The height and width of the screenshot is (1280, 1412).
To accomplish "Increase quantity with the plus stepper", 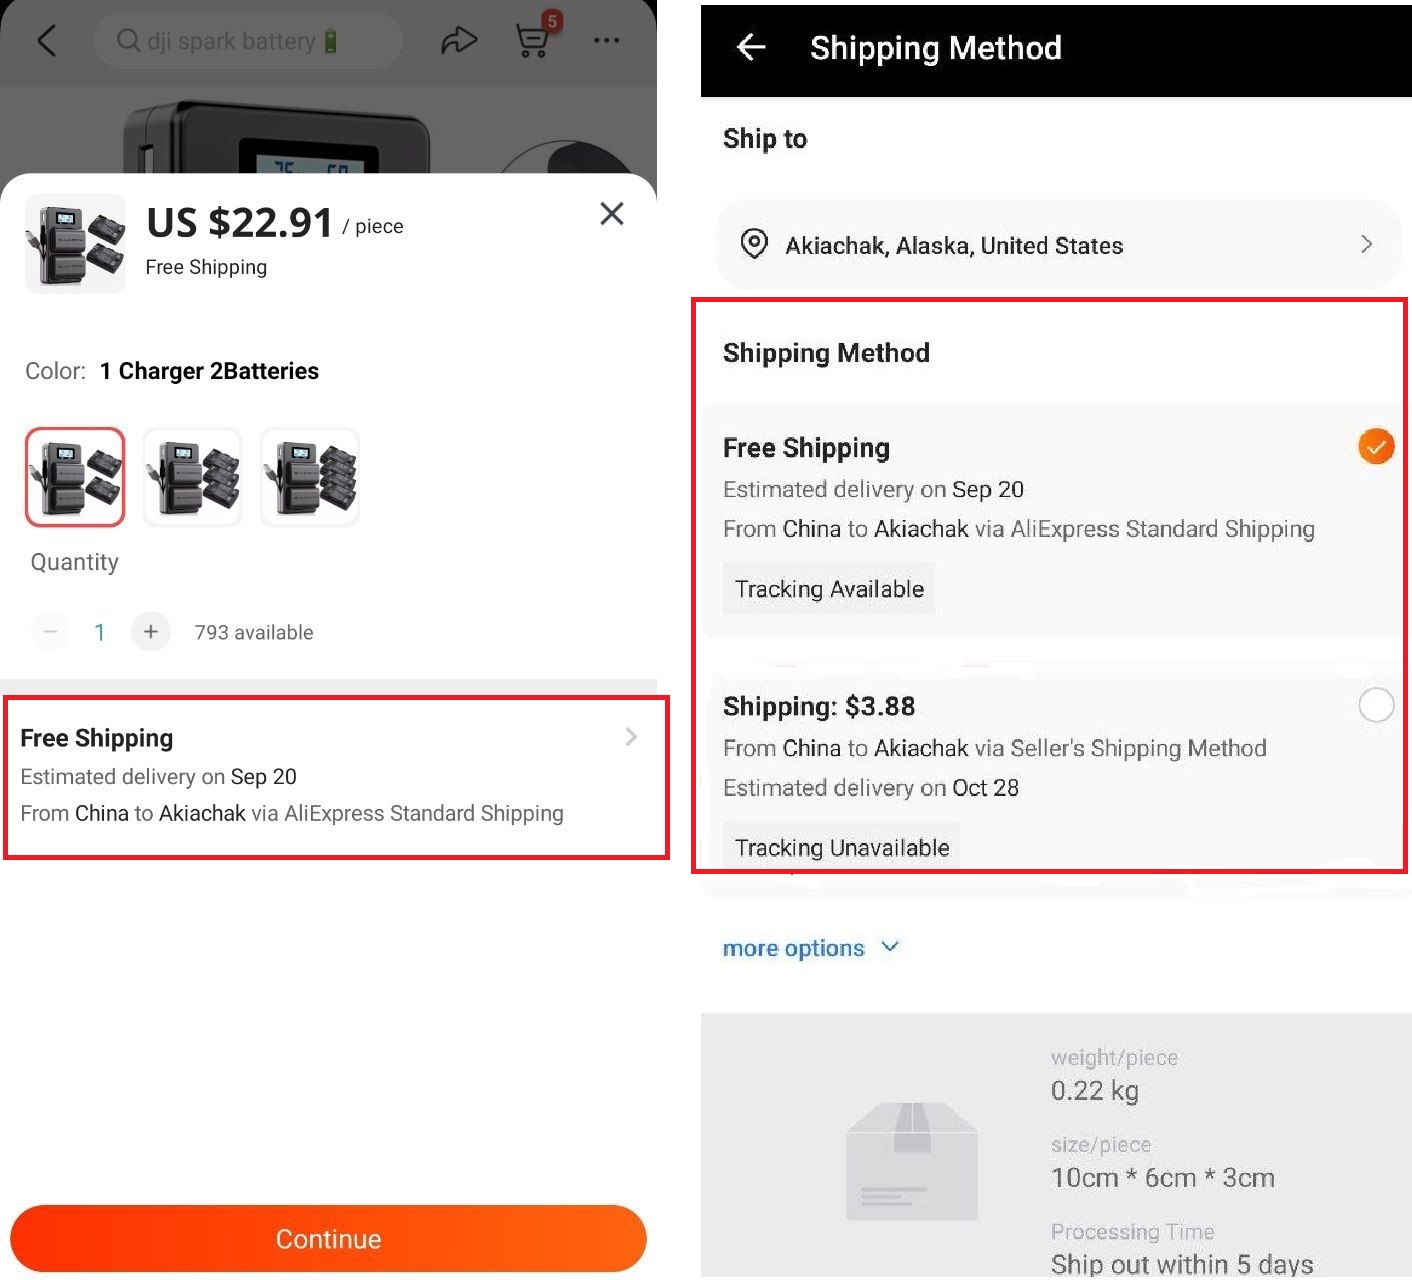I will point(150,632).
